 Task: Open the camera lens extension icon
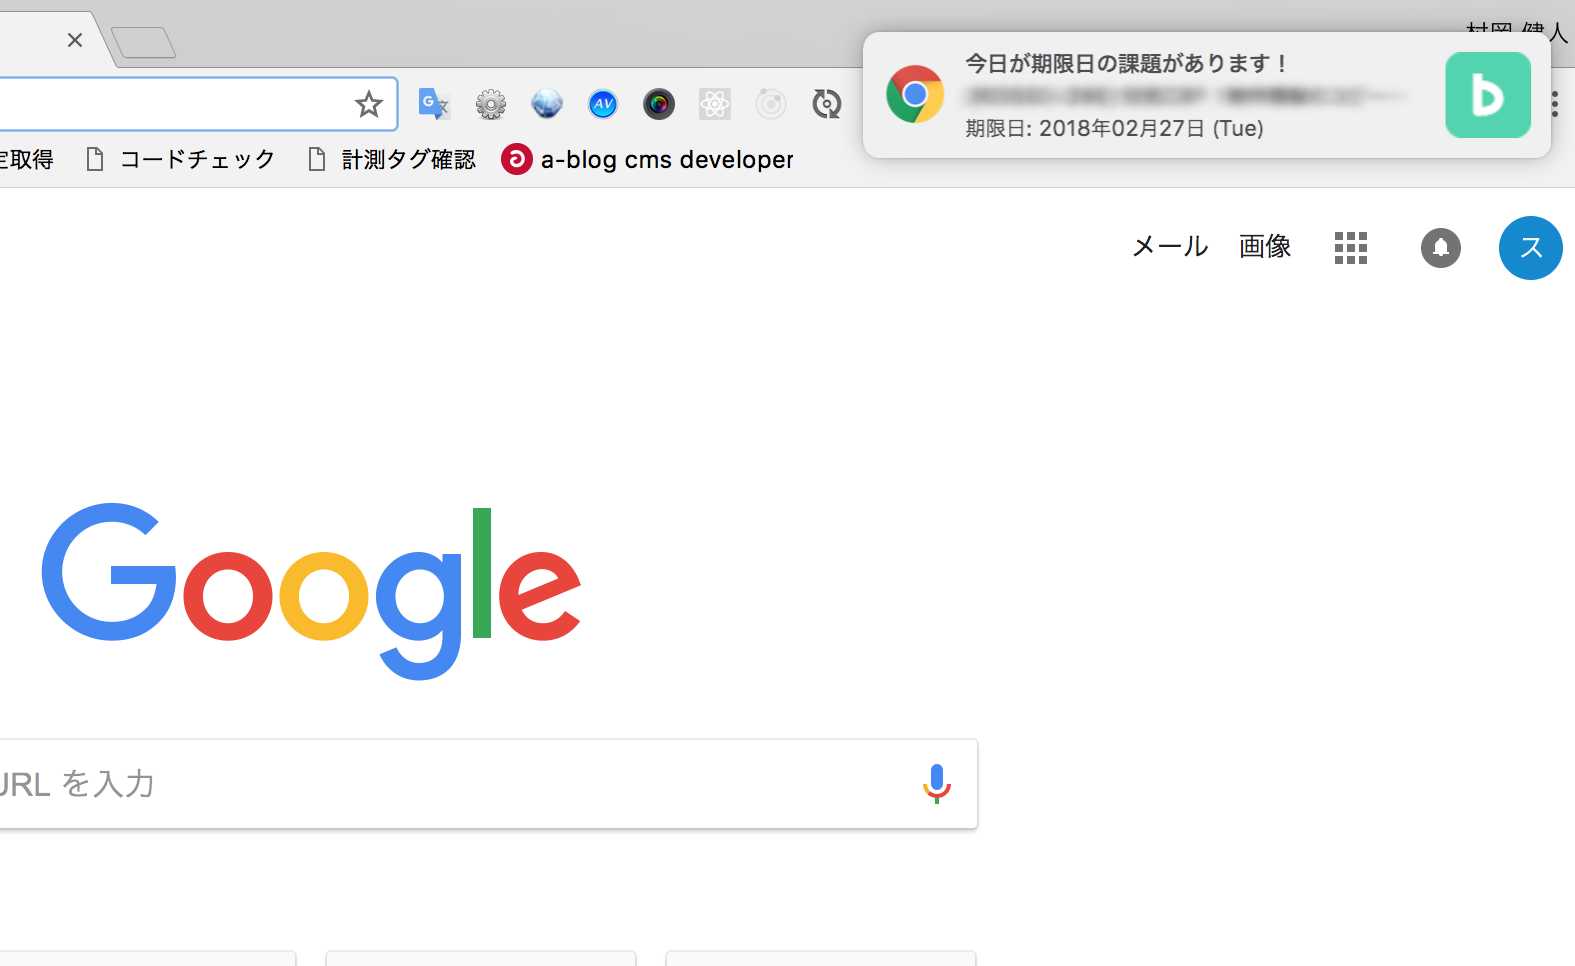pyautogui.click(x=659, y=104)
